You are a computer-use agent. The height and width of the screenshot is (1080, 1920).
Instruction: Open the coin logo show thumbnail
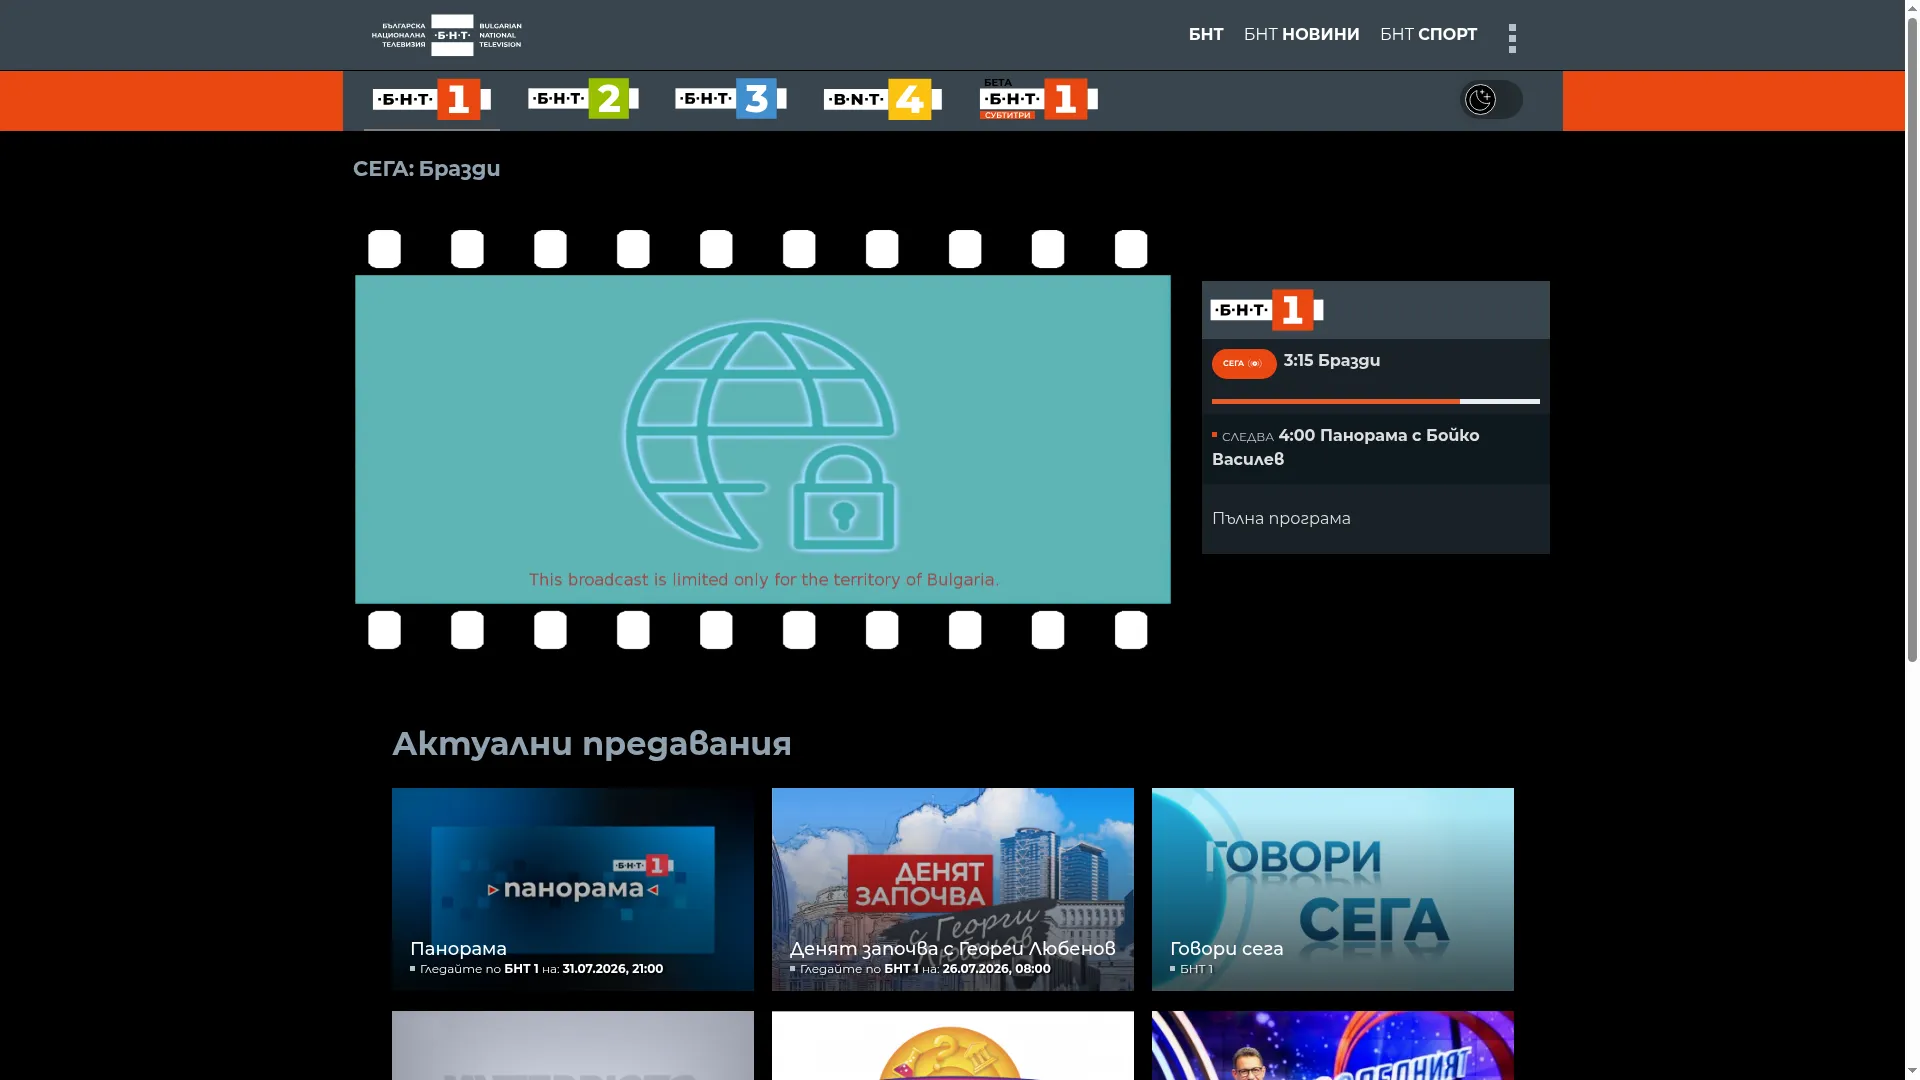(x=953, y=1045)
